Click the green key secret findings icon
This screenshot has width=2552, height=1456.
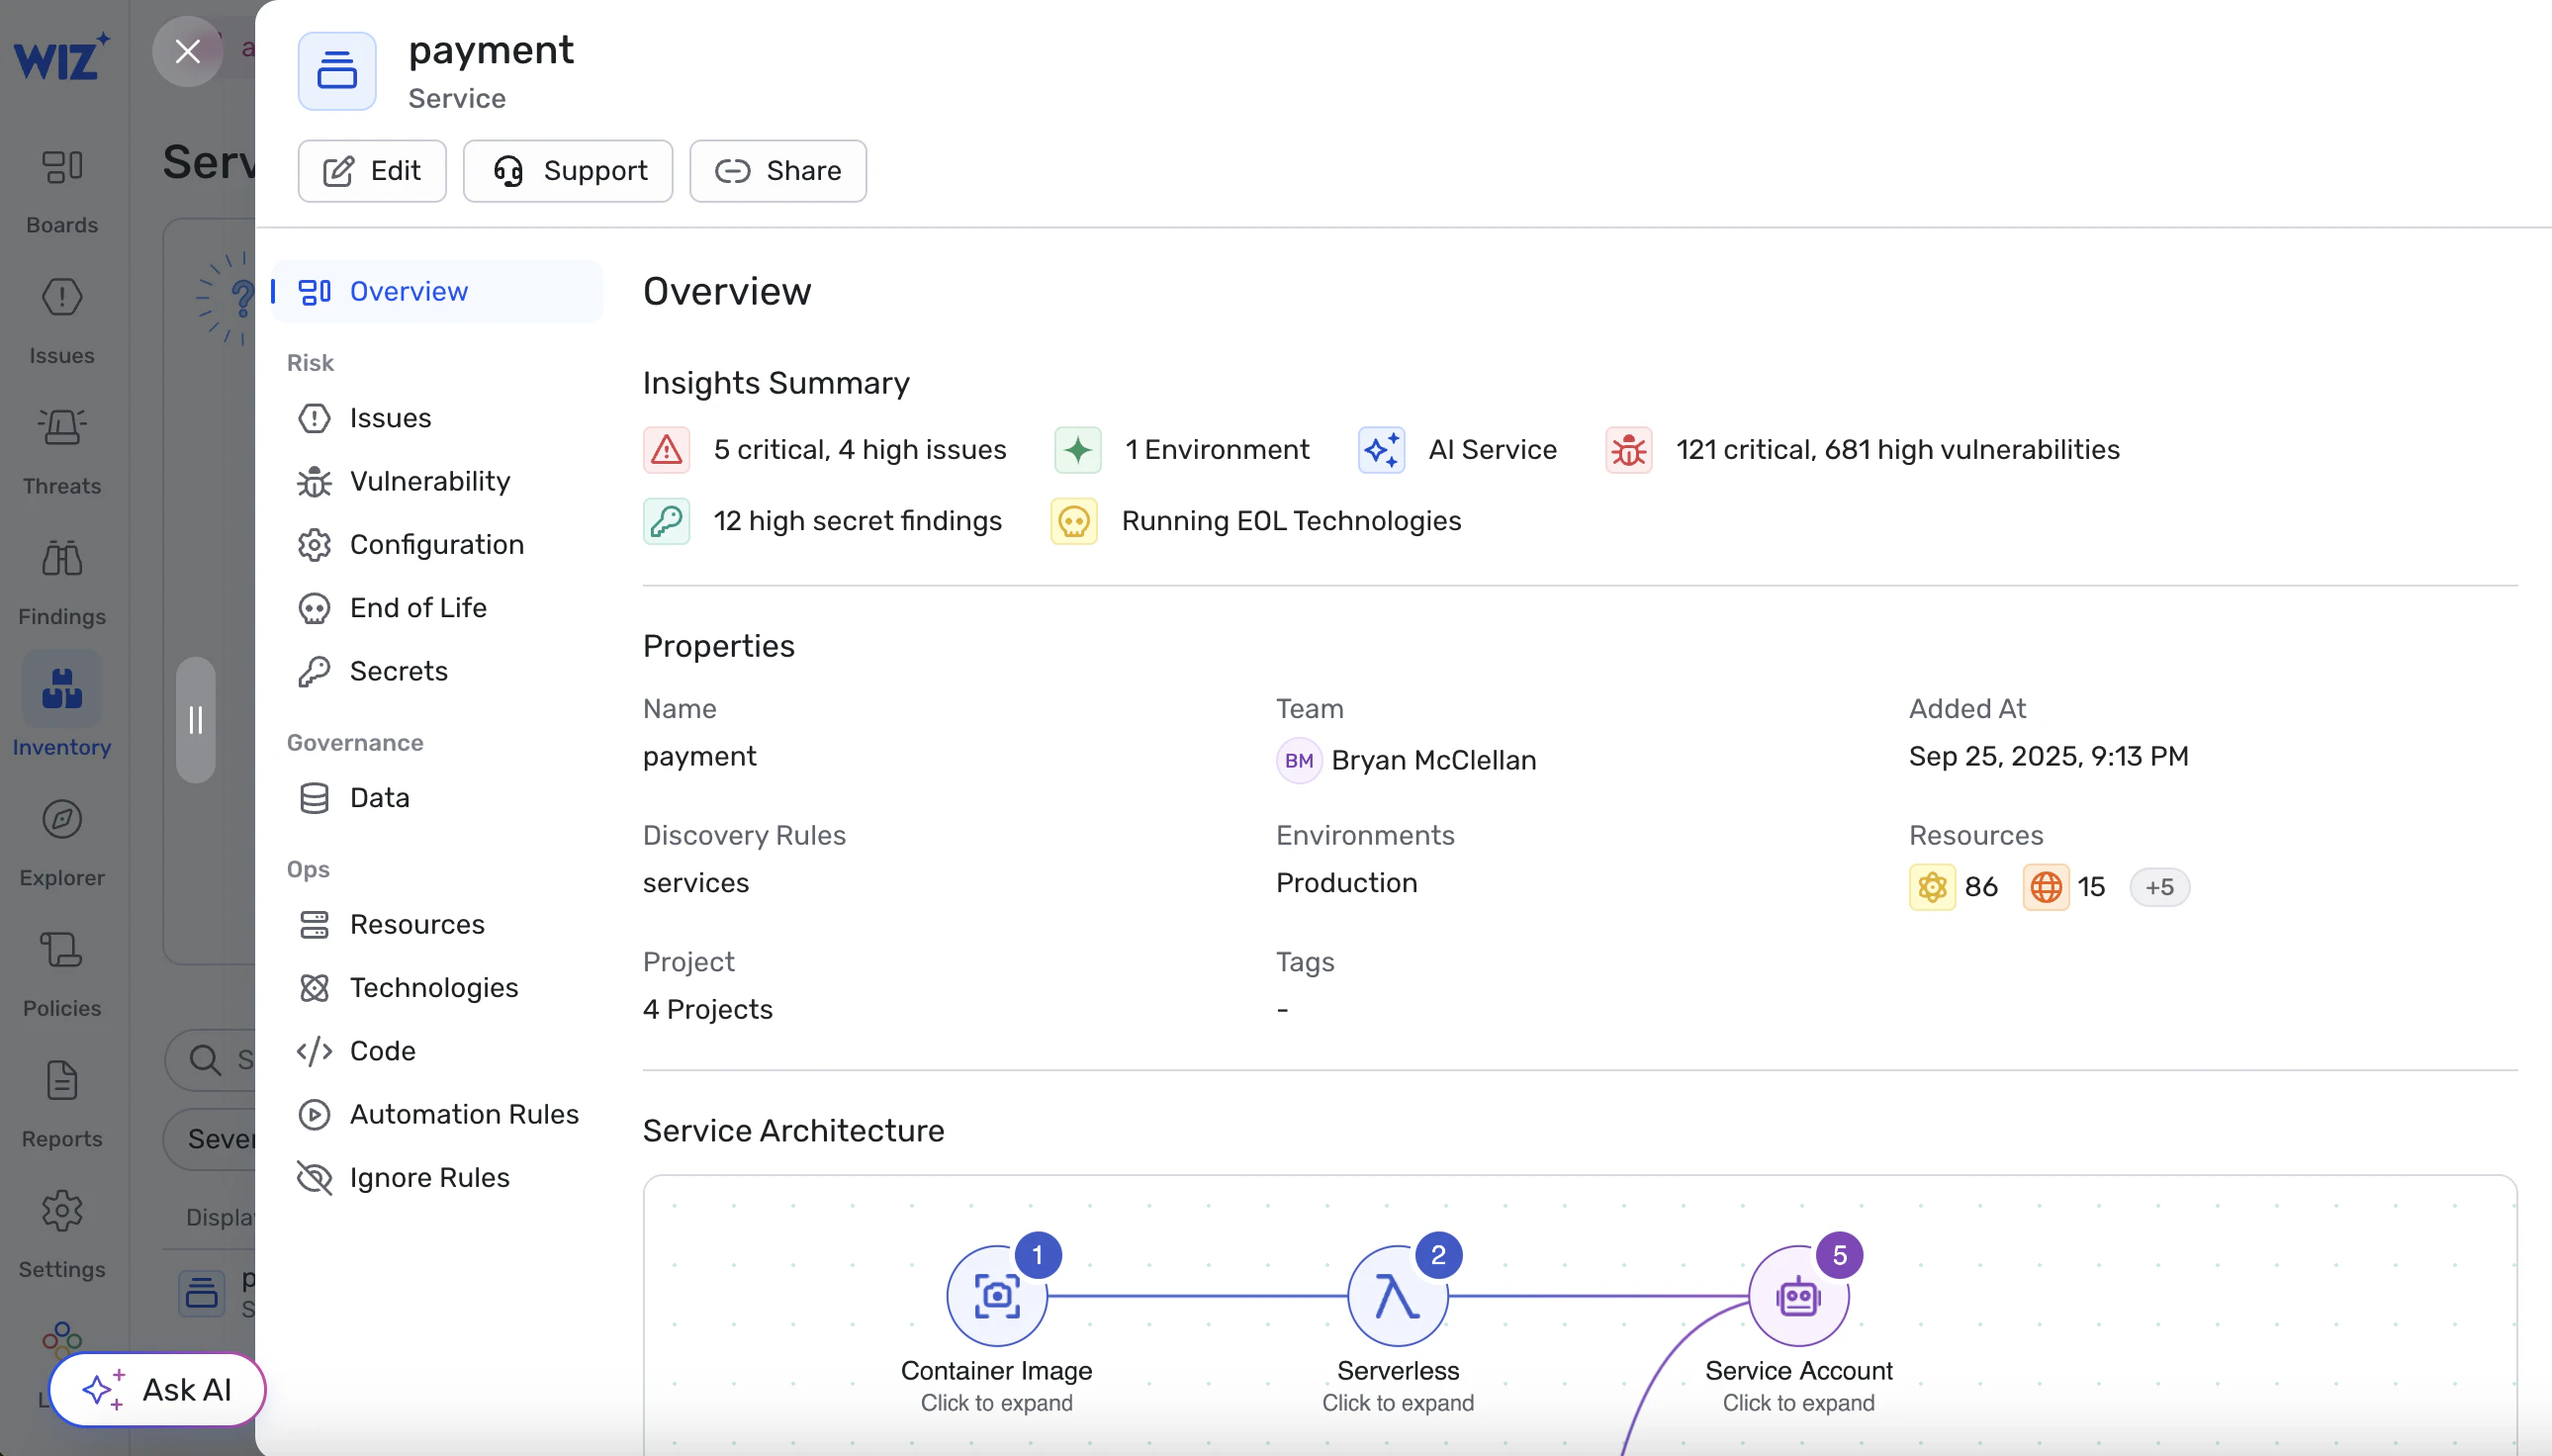[667, 521]
